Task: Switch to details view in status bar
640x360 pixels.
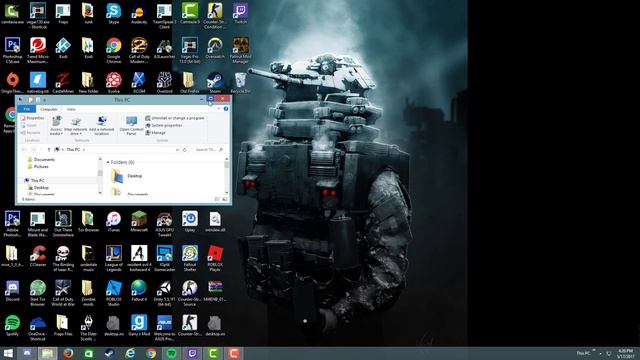Action: pos(217,200)
